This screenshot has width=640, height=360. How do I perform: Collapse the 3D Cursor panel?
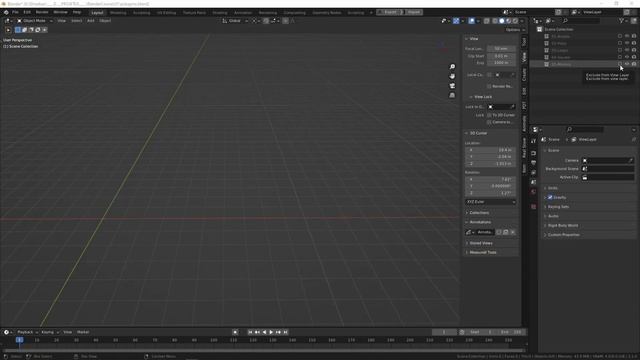[478, 133]
